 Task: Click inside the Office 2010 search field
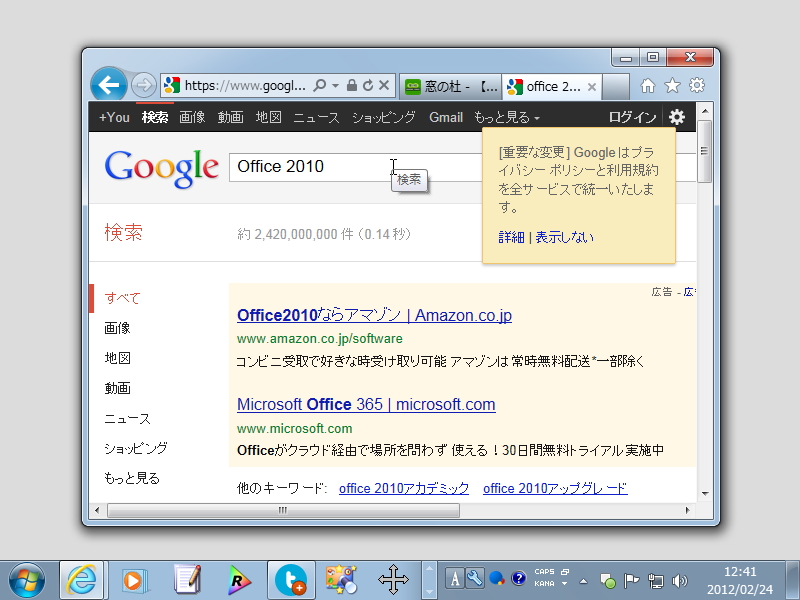[300, 166]
